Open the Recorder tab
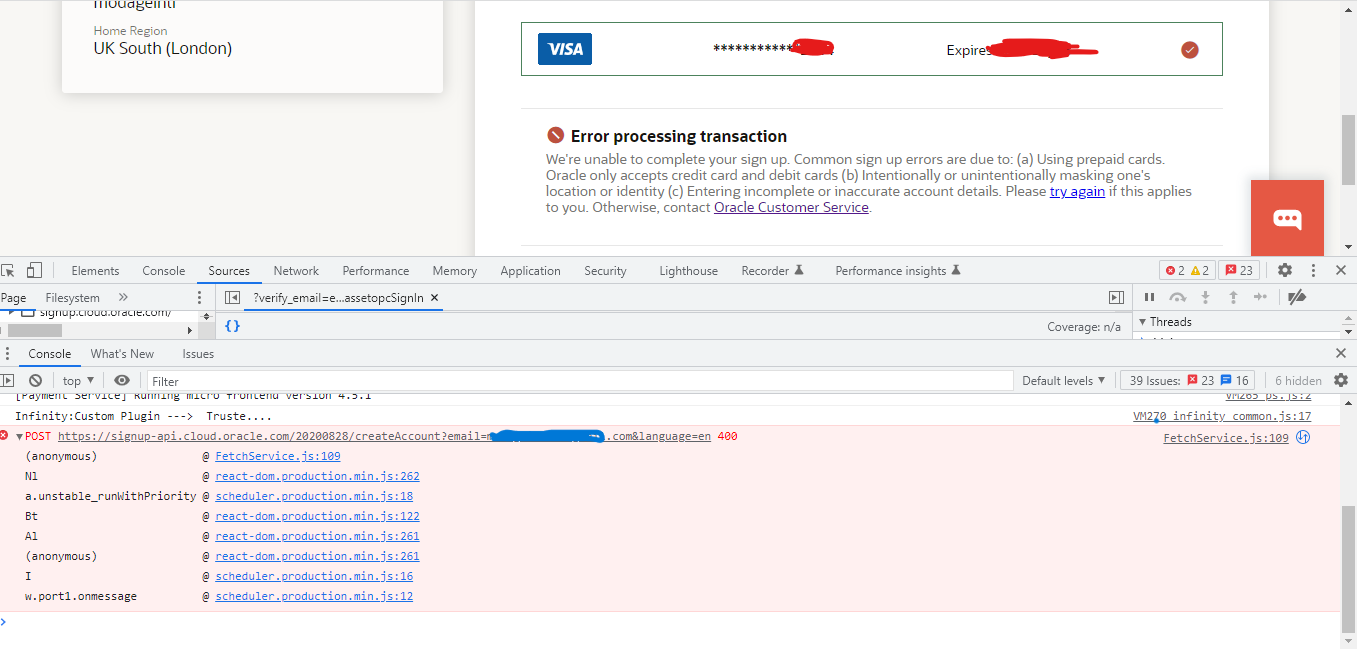Viewport: 1357px width, 649px height. tap(772, 270)
